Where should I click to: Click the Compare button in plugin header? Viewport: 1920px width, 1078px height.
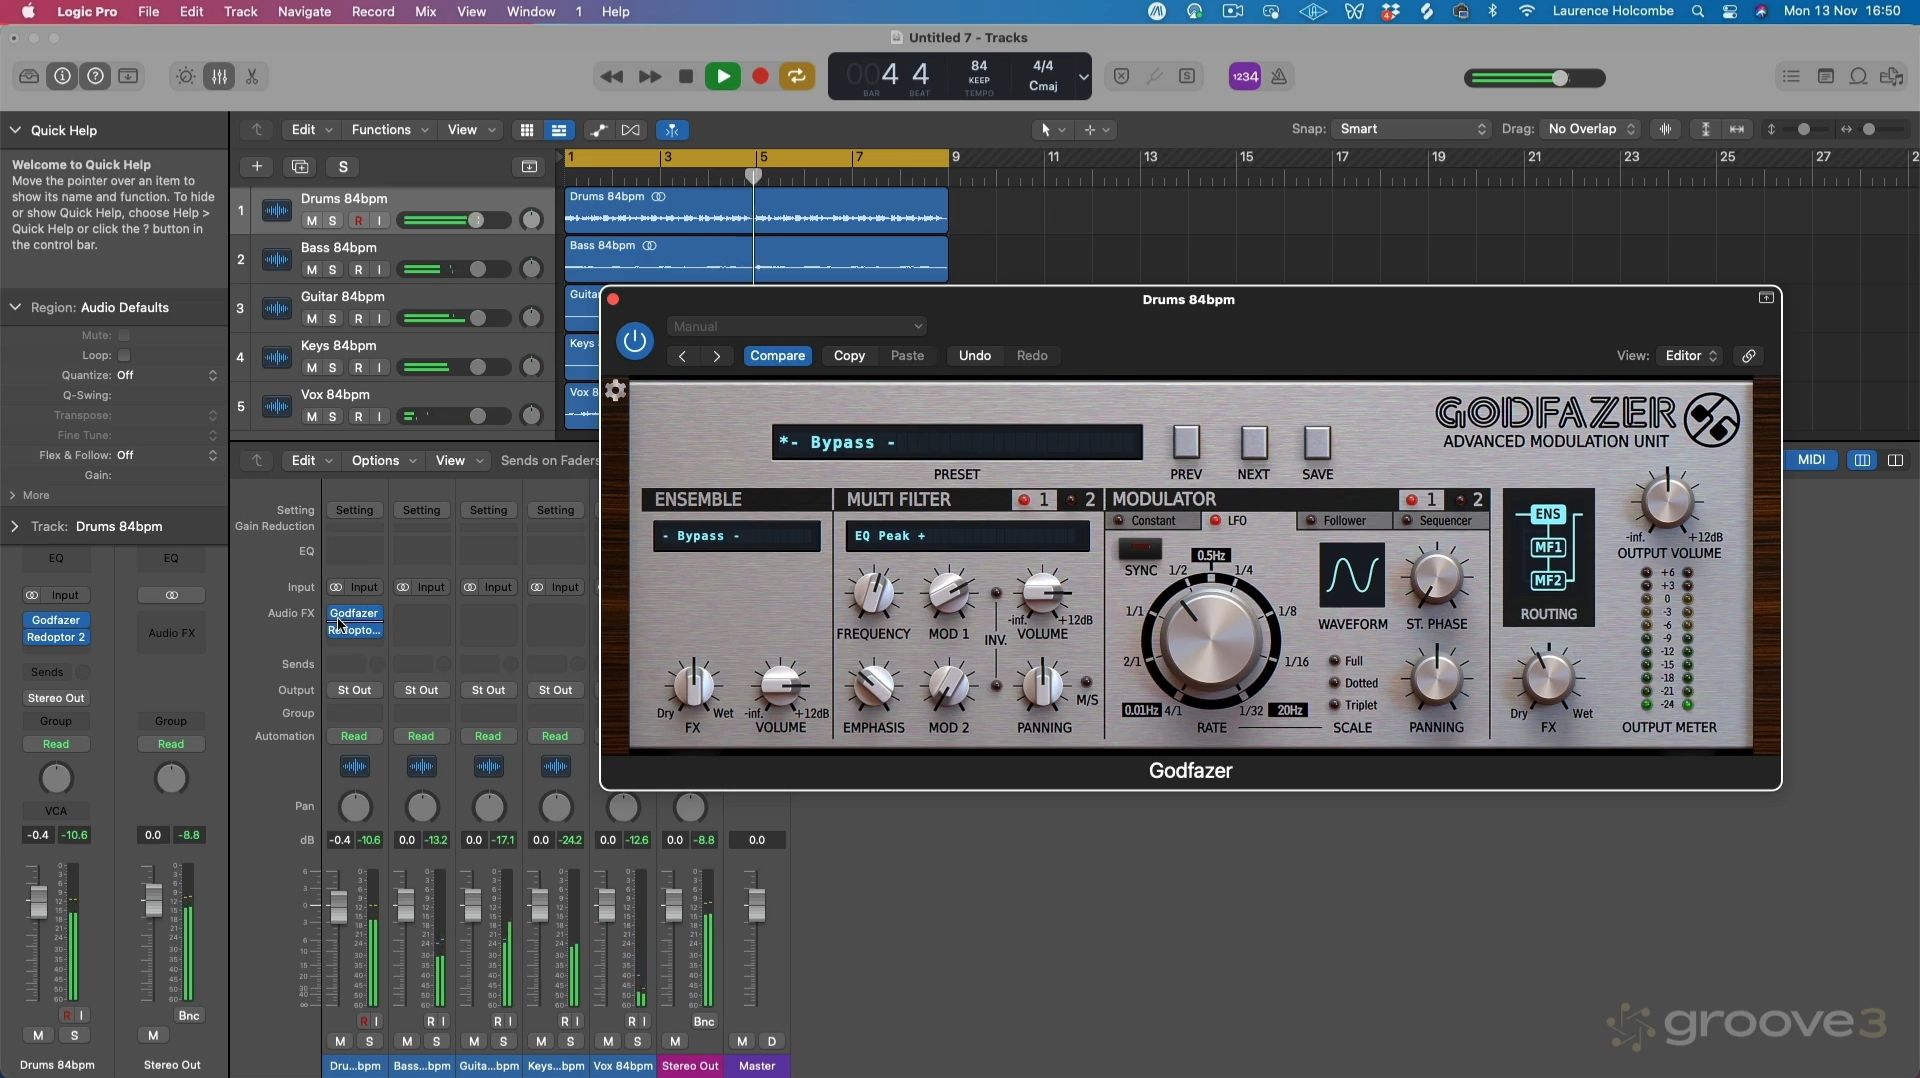[x=777, y=356]
